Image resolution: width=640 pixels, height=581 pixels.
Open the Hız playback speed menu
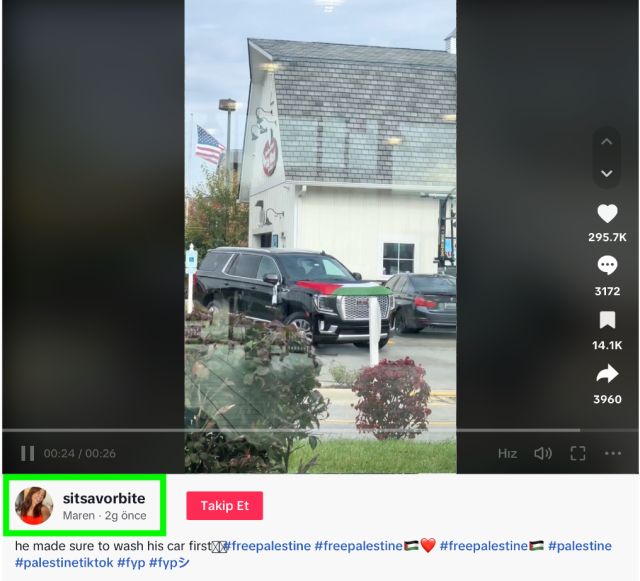click(507, 454)
